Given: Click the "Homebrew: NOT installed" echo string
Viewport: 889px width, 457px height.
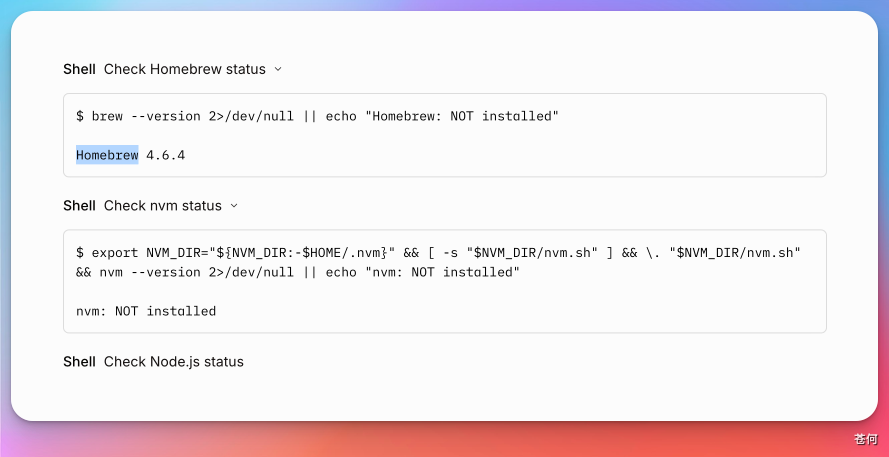Looking at the screenshot, I should point(462,116).
